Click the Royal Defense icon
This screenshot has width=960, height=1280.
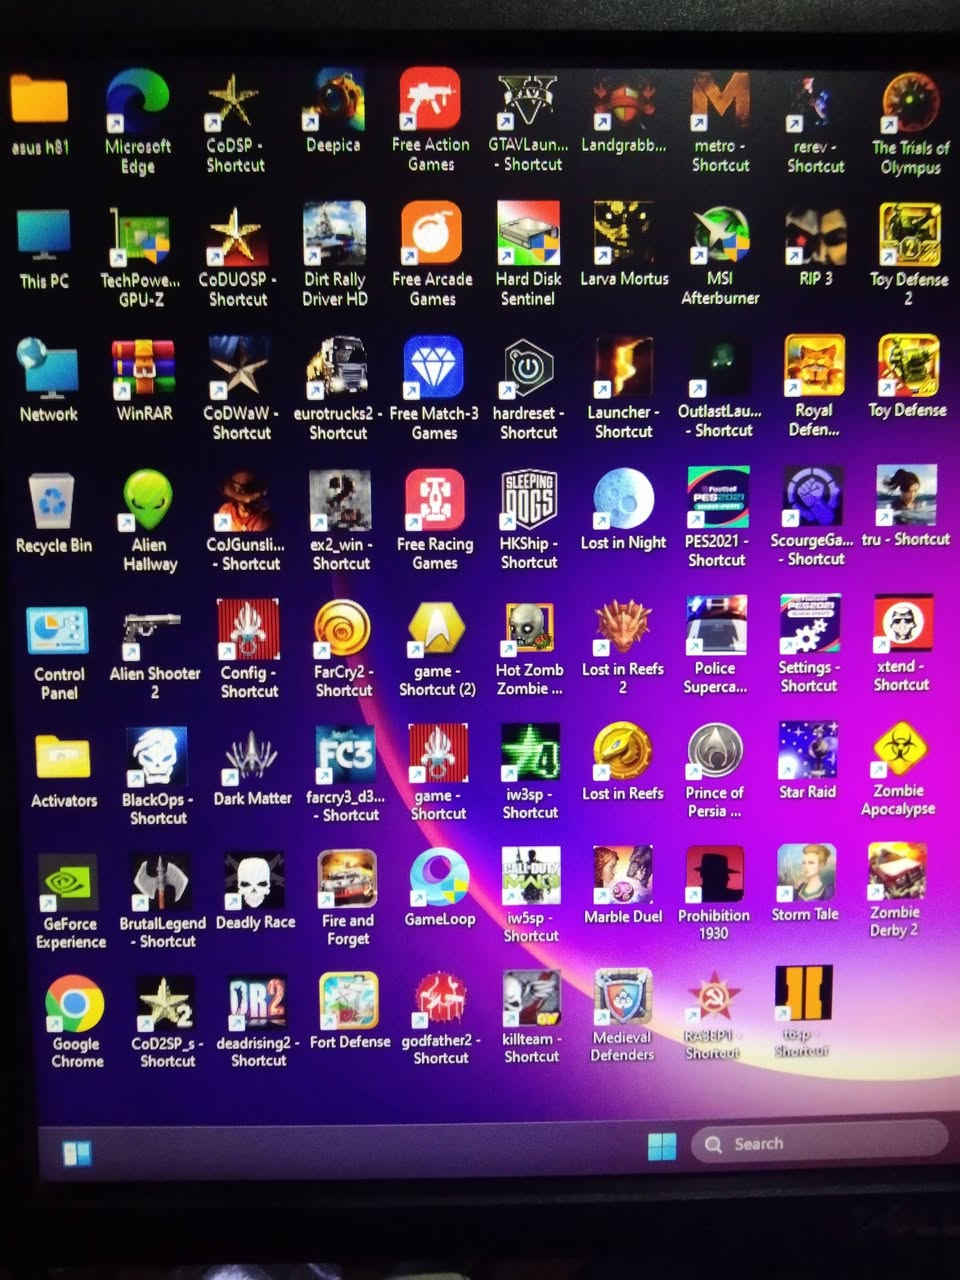(x=815, y=366)
